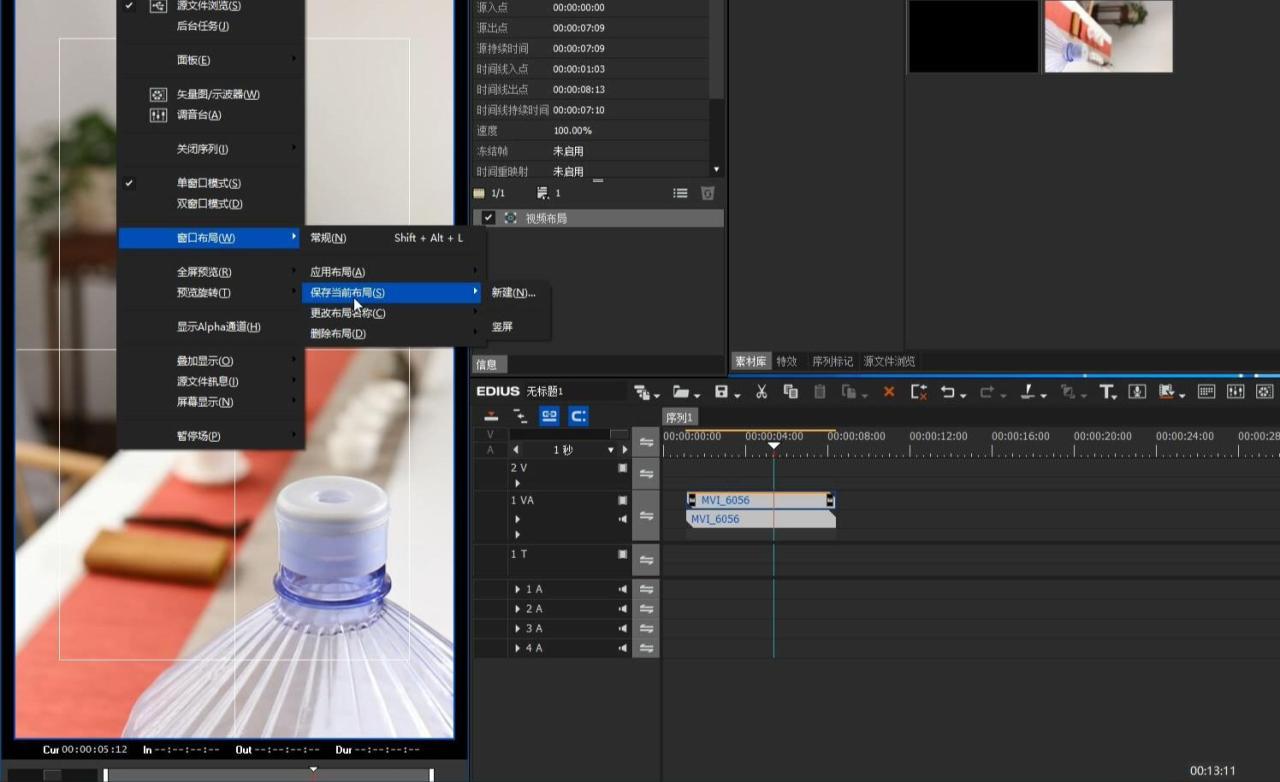This screenshot has width=1280, height=782.
Task: Expand the 2 A audio track
Action: pos(517,609)
